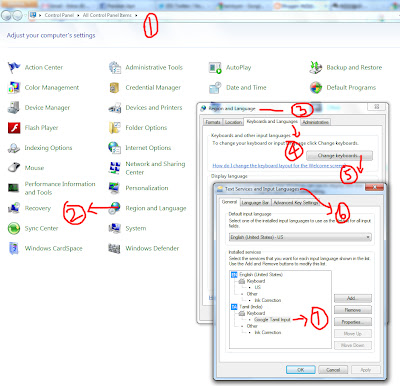Screen dimensions: 400x386
Task: Open the Color Management icon
Action: coord(14,88)
